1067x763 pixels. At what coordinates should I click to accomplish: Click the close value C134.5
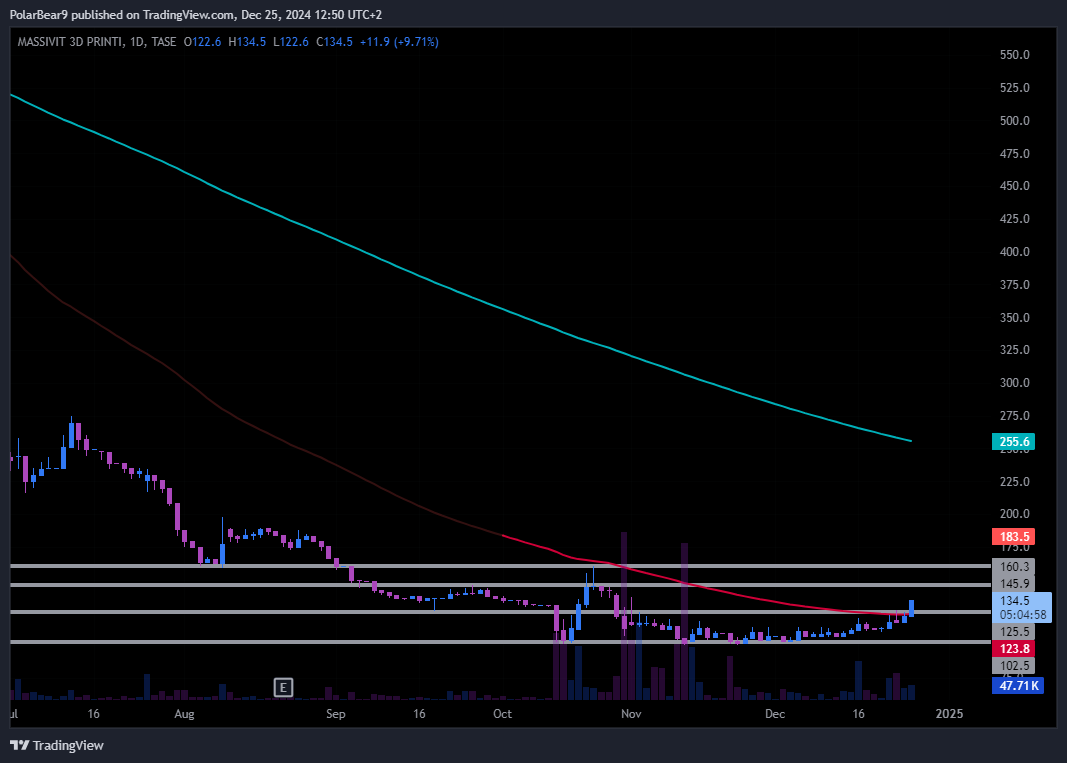point(334,42)
